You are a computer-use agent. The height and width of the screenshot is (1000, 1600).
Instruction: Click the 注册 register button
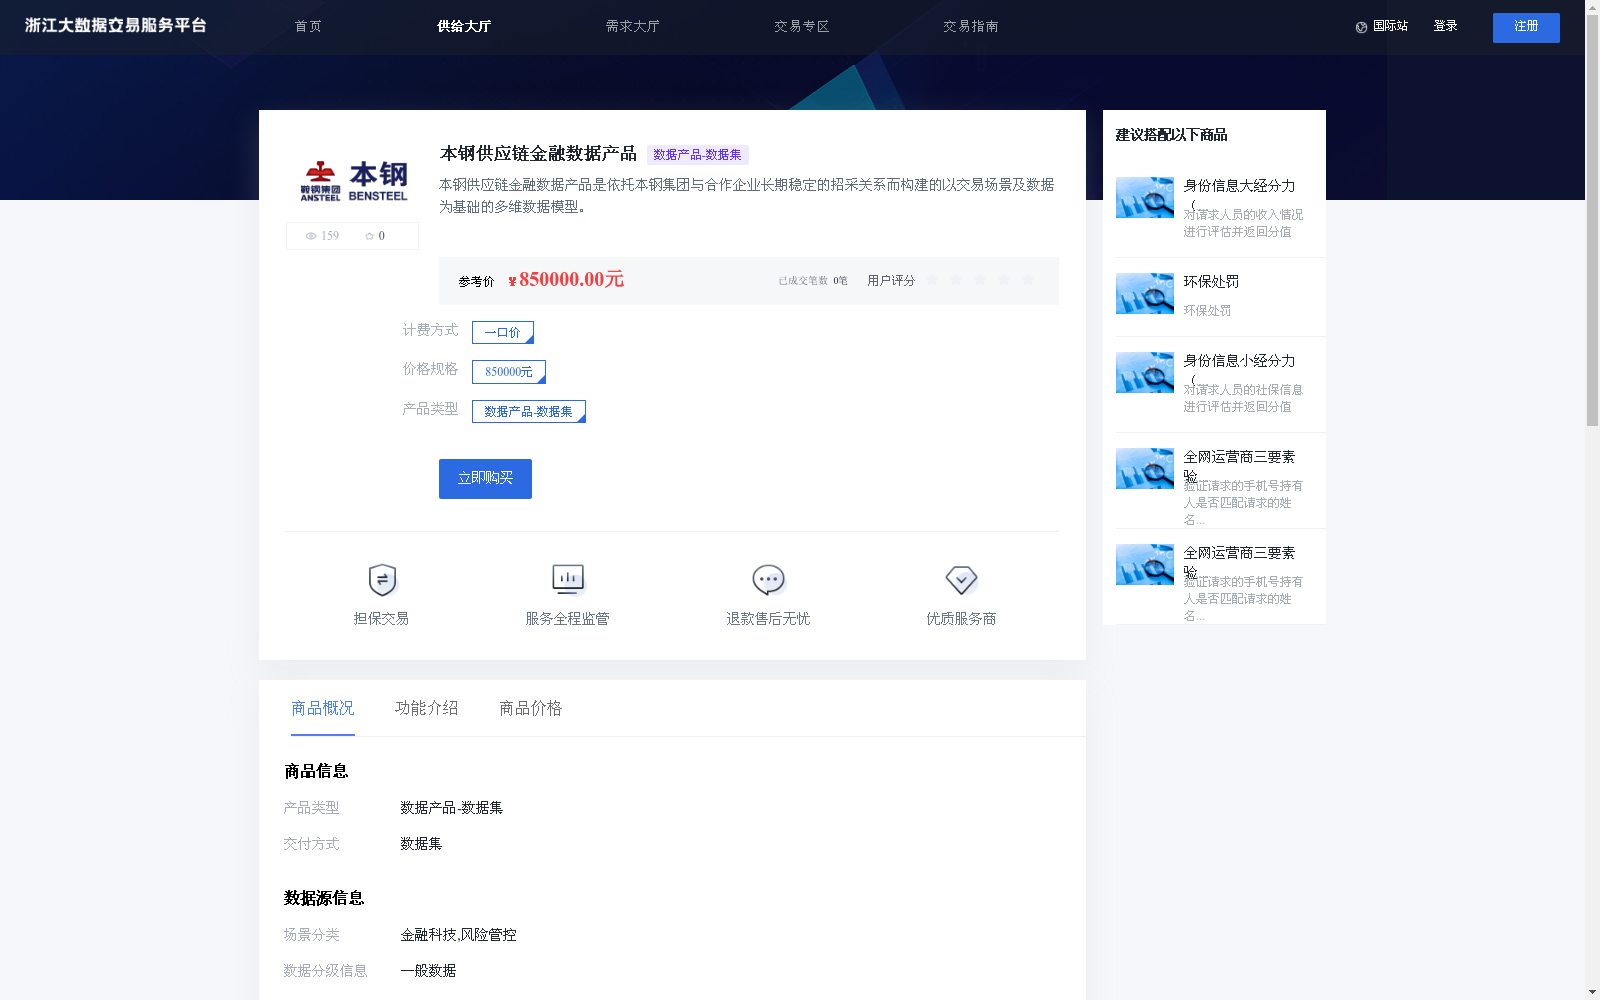1525,27
